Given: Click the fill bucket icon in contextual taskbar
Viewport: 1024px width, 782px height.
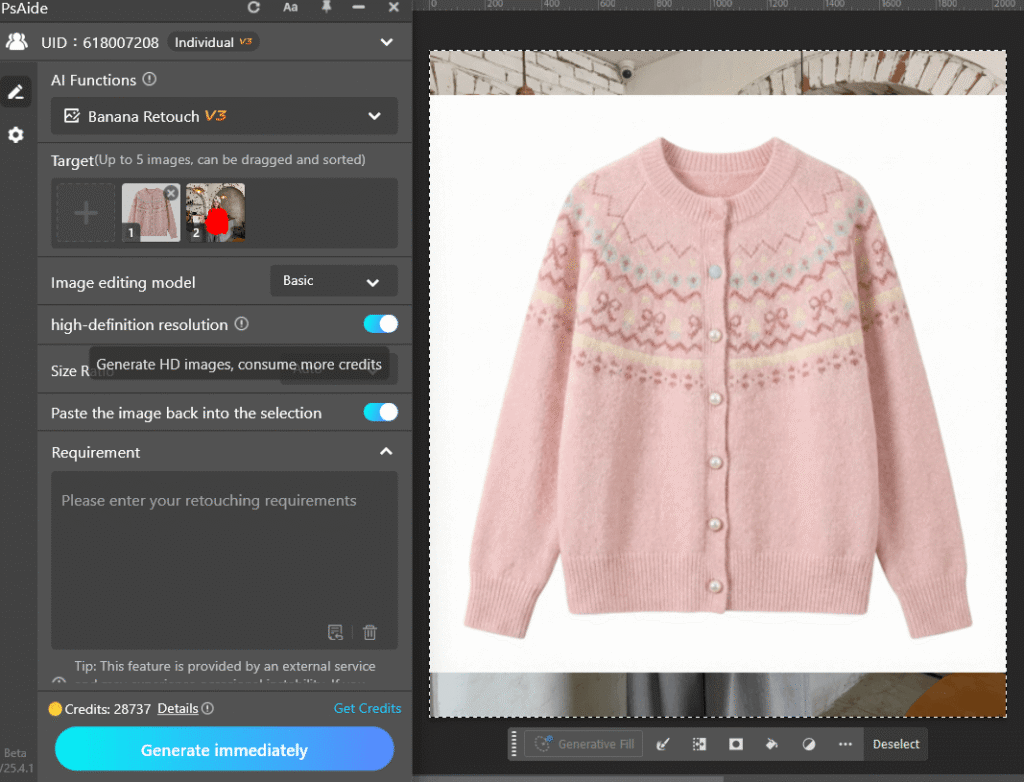Looking at the screenshot, I should (x=772, y=744).
